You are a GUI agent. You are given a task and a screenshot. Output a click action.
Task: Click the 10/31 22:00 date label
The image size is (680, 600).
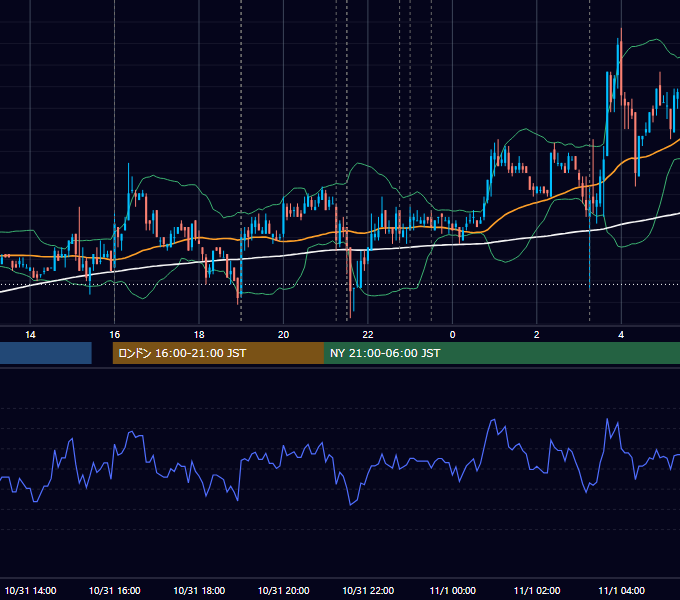pyautogui.click(x=368, y=591)
